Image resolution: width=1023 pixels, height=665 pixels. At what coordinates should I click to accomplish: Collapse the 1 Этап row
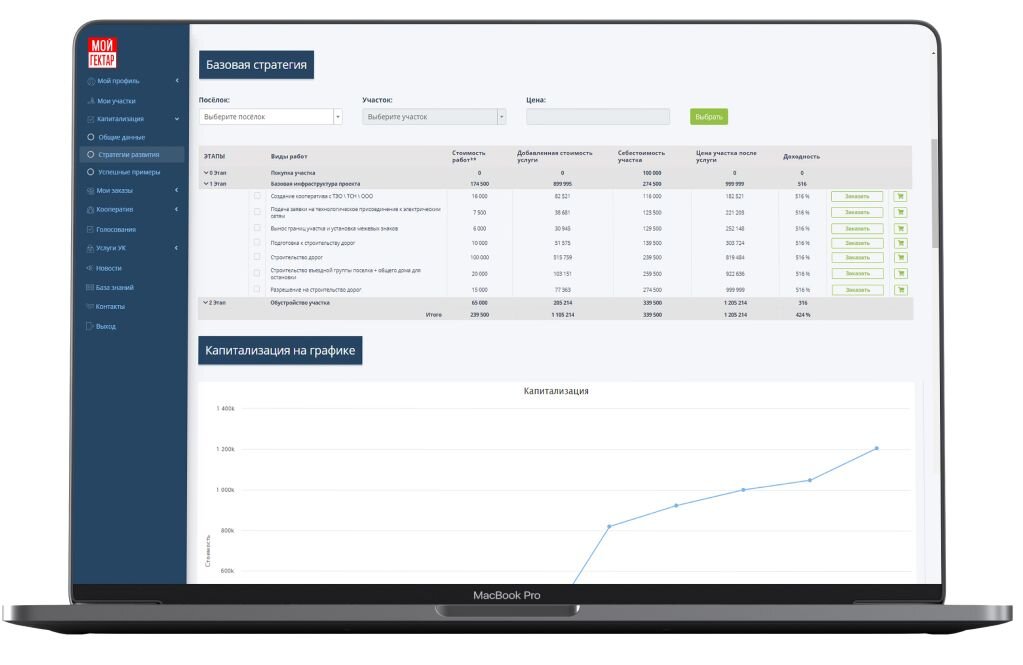click(x=206, y=184)
